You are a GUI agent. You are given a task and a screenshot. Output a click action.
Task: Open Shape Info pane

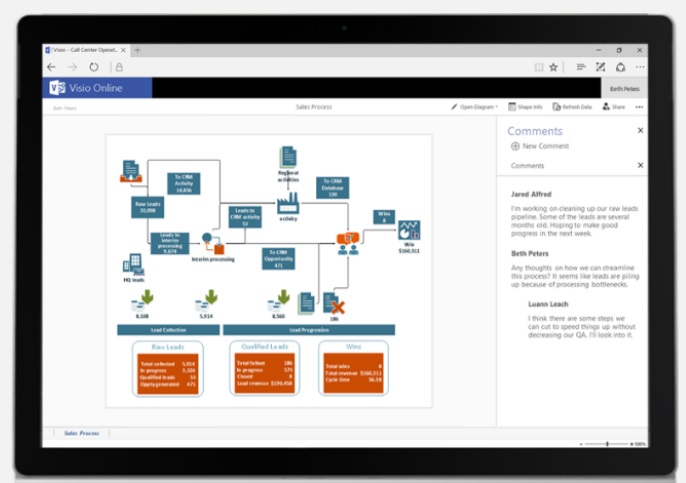point(525,107)
